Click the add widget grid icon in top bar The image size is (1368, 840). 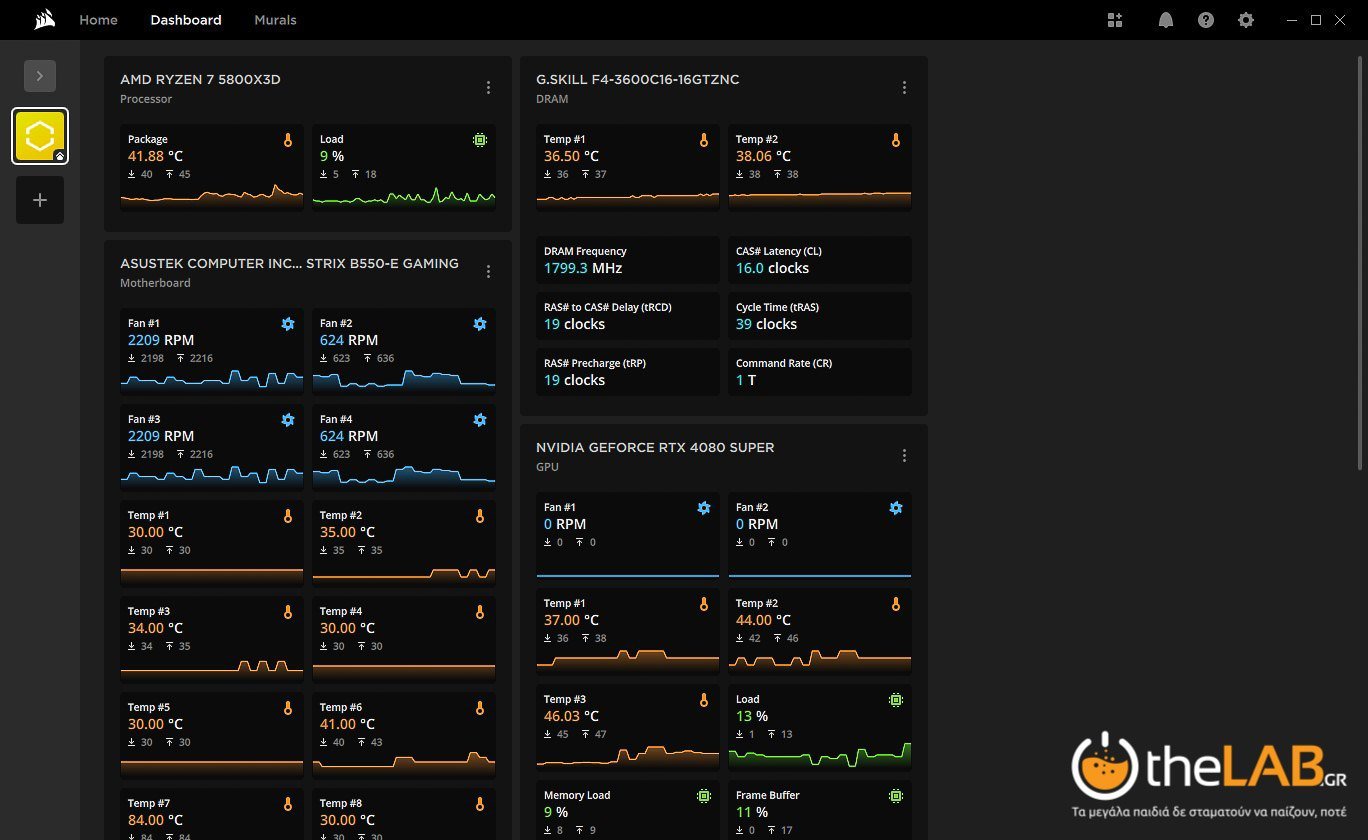[x=1116, y=20]
